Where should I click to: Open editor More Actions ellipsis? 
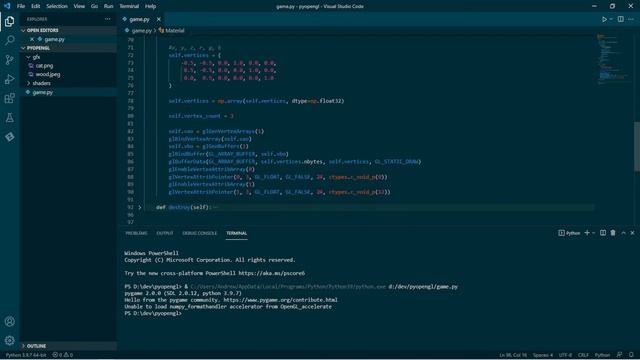click(631, 19)
